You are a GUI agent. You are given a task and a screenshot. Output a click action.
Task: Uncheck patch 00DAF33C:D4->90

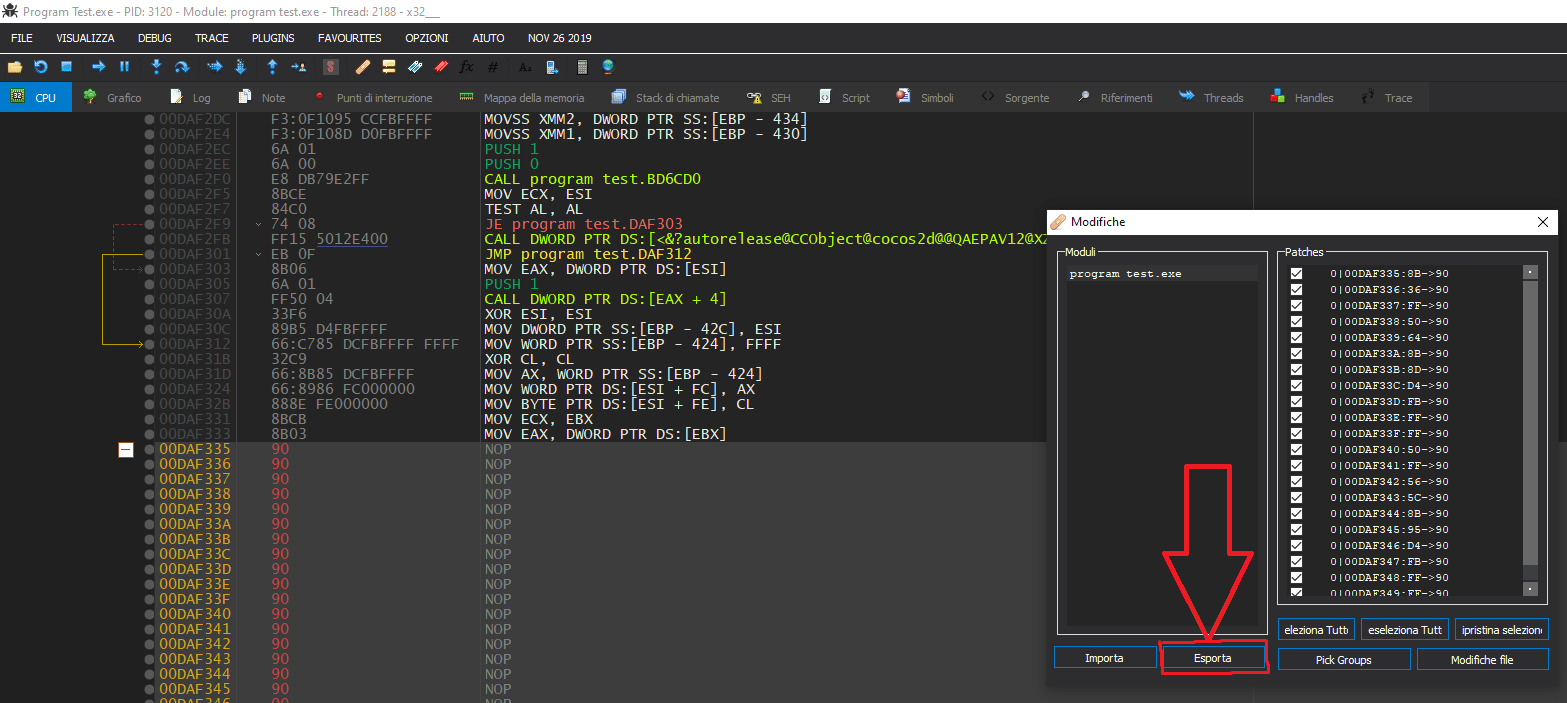point(1297,385)
